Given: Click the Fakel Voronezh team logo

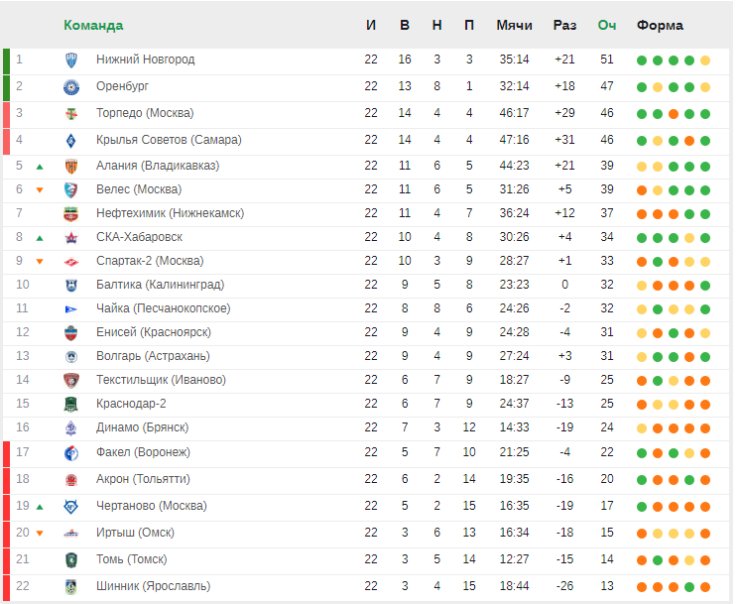Looking at the screenshot, I should pos(71,453).
